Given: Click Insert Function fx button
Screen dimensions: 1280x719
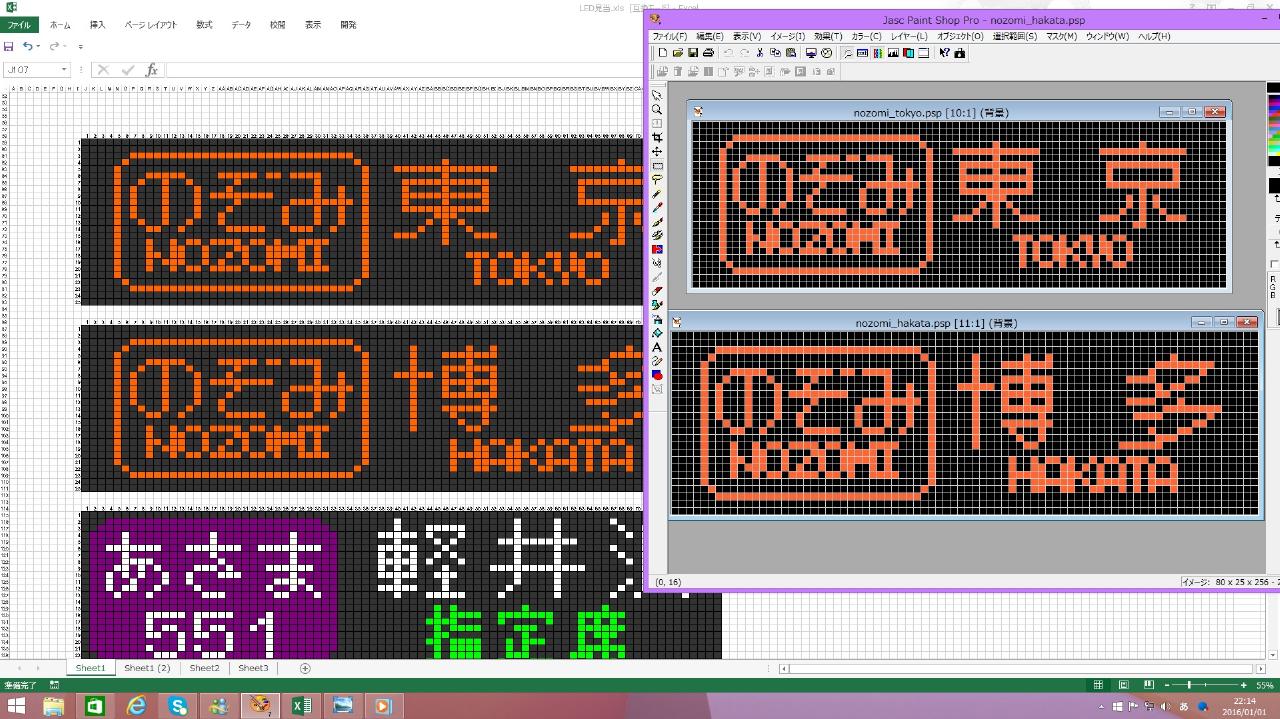Looking at the screenshot, I should [x=152, y=70].
